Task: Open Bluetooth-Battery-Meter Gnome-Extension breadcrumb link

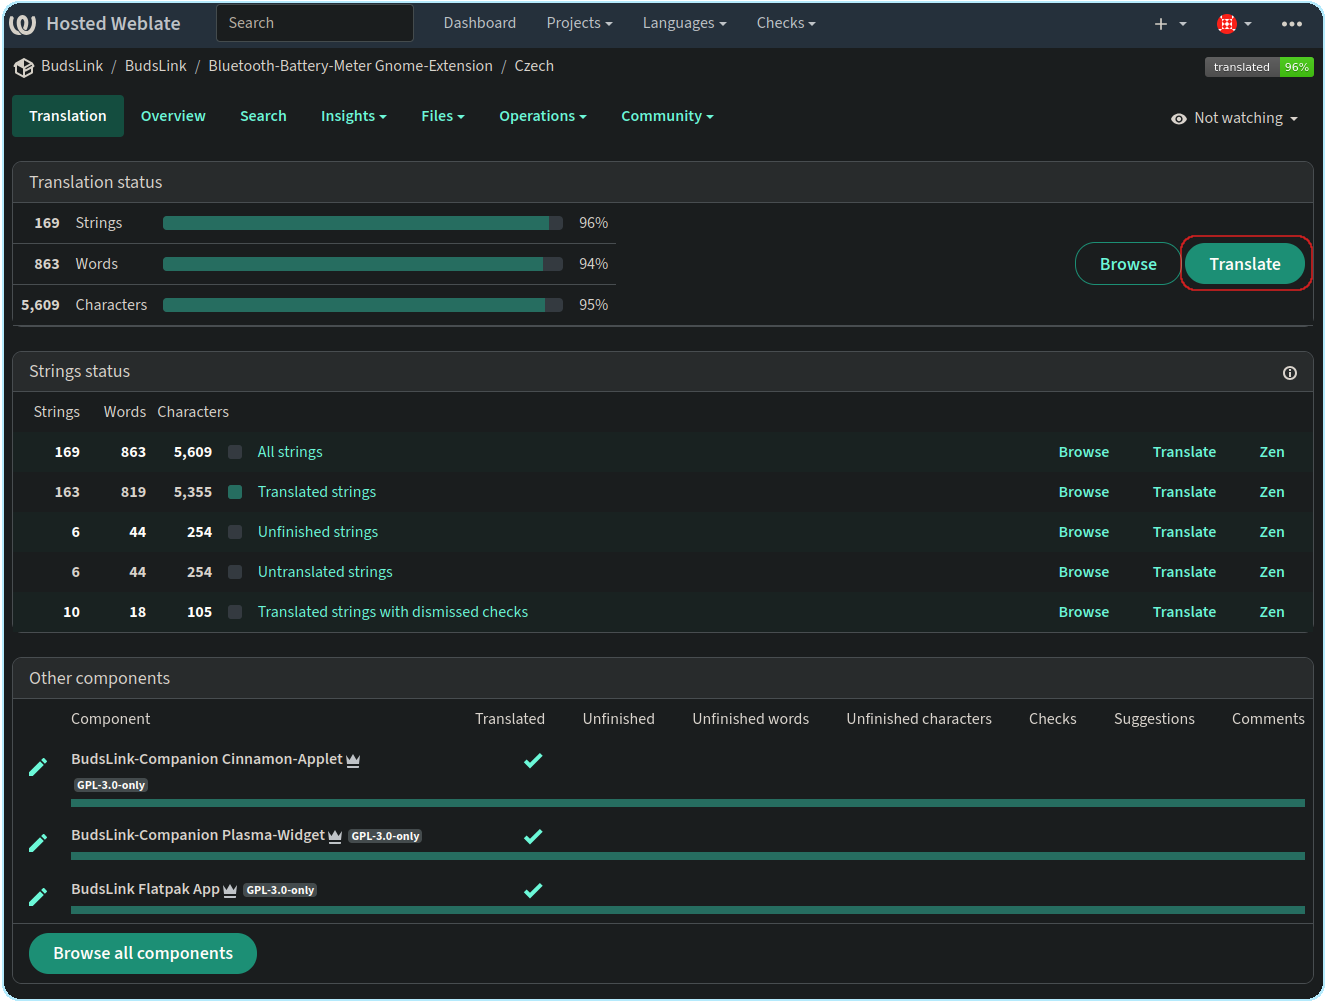Action: 350,66
